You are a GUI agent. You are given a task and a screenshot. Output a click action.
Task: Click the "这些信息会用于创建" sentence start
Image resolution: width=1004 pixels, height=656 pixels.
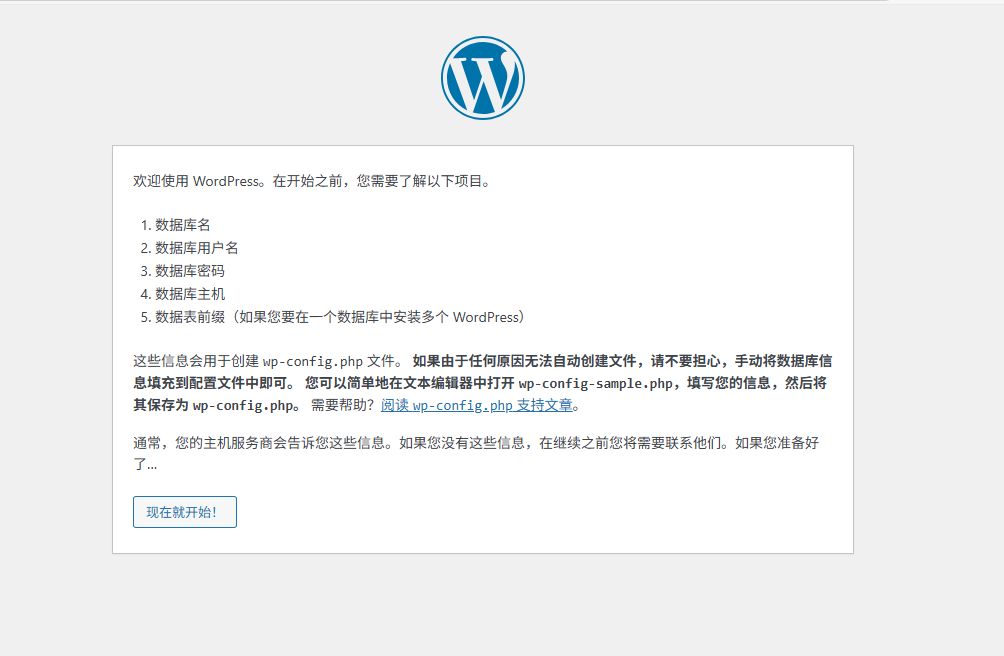(x=196, y=361)
